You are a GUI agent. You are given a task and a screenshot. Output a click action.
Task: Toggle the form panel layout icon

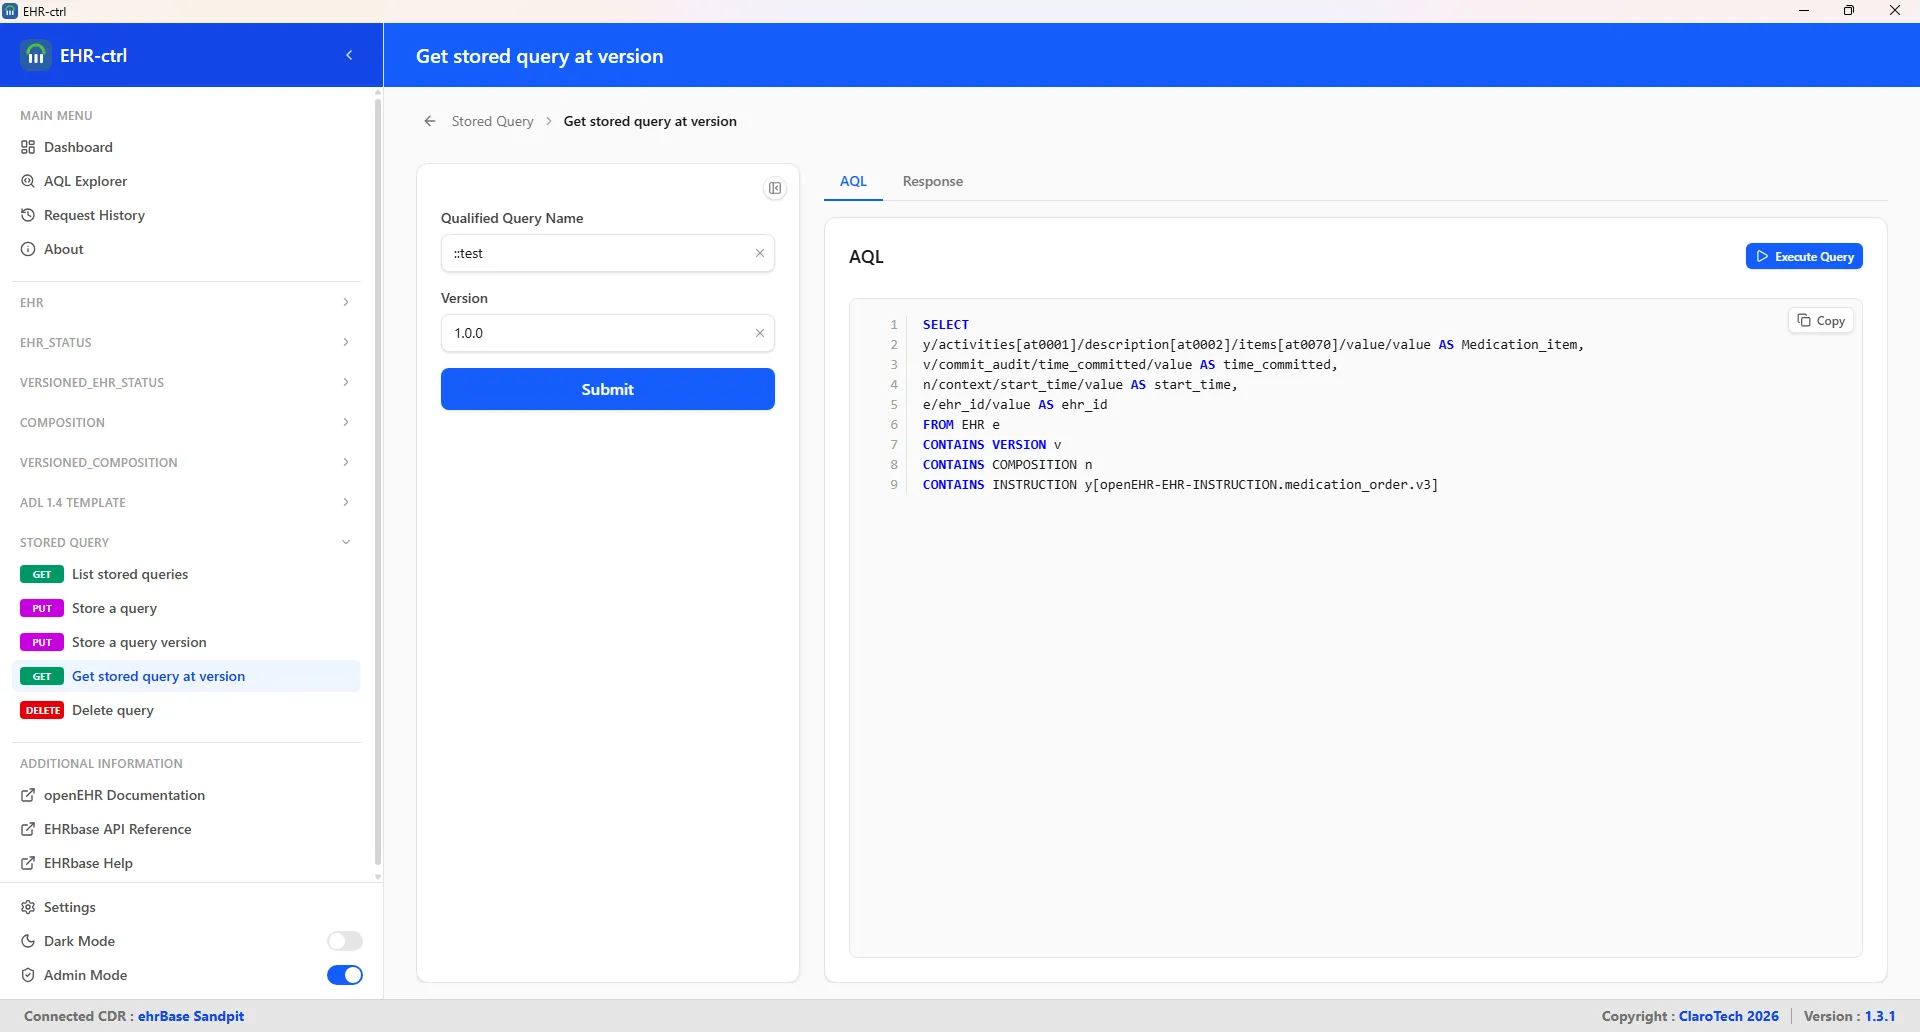click(x=775, y=188)
